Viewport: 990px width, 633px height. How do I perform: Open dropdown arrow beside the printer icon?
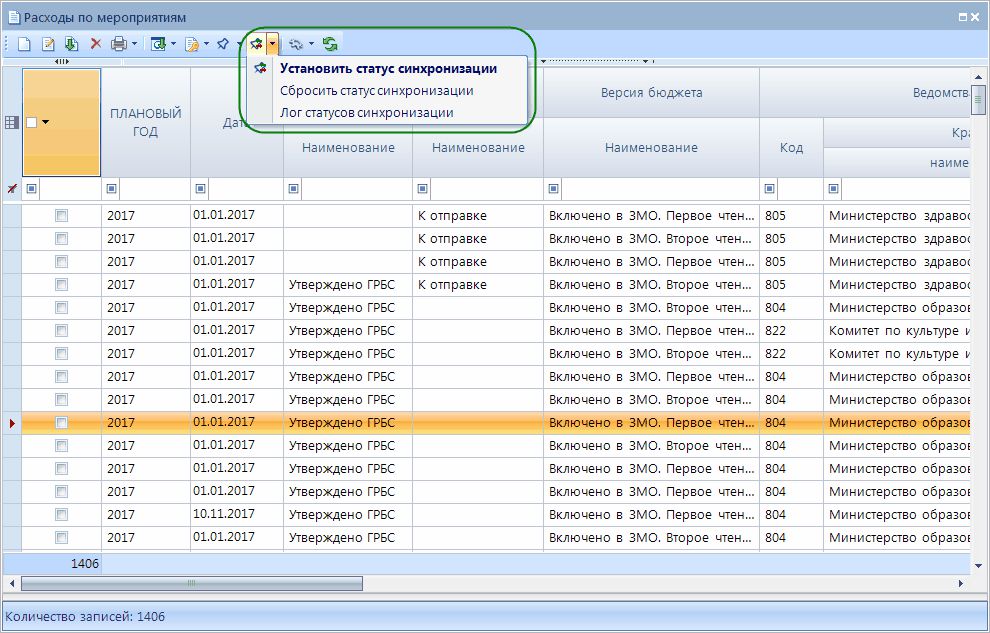[134, 44]
